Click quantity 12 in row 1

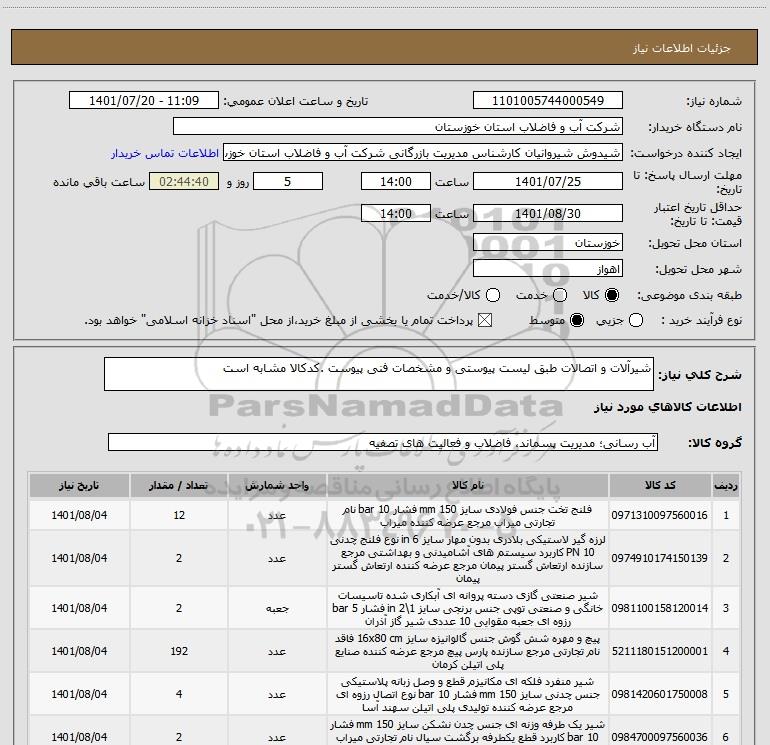(179, 515)
